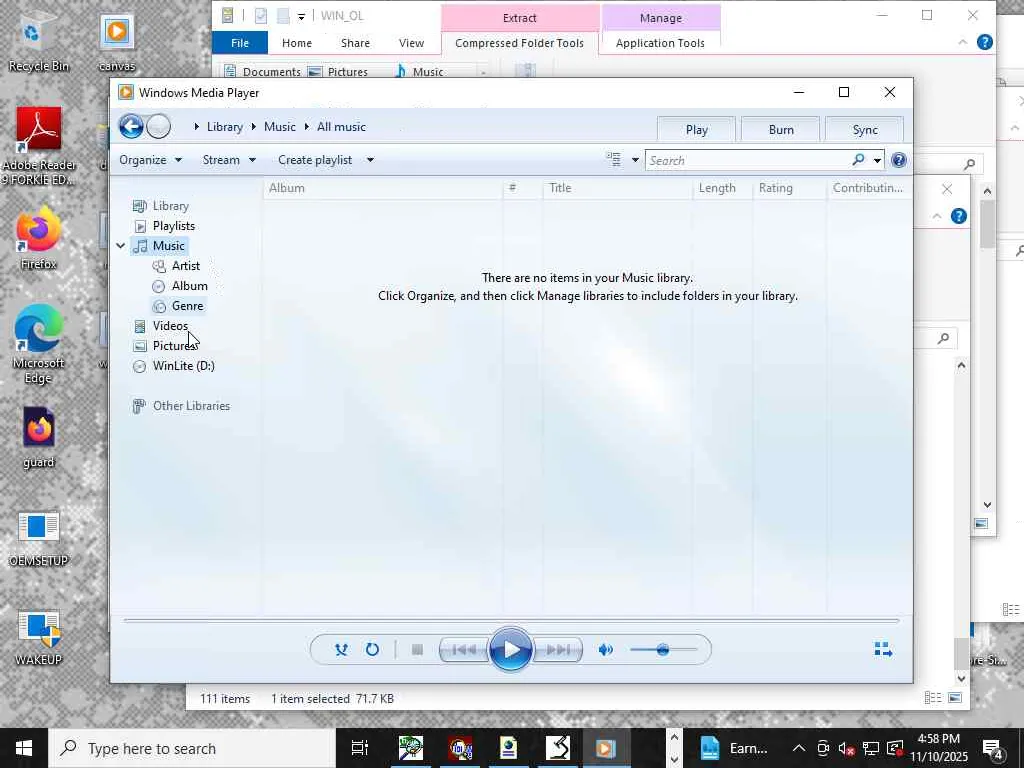Click the Stop playback button

pos(417,650)
